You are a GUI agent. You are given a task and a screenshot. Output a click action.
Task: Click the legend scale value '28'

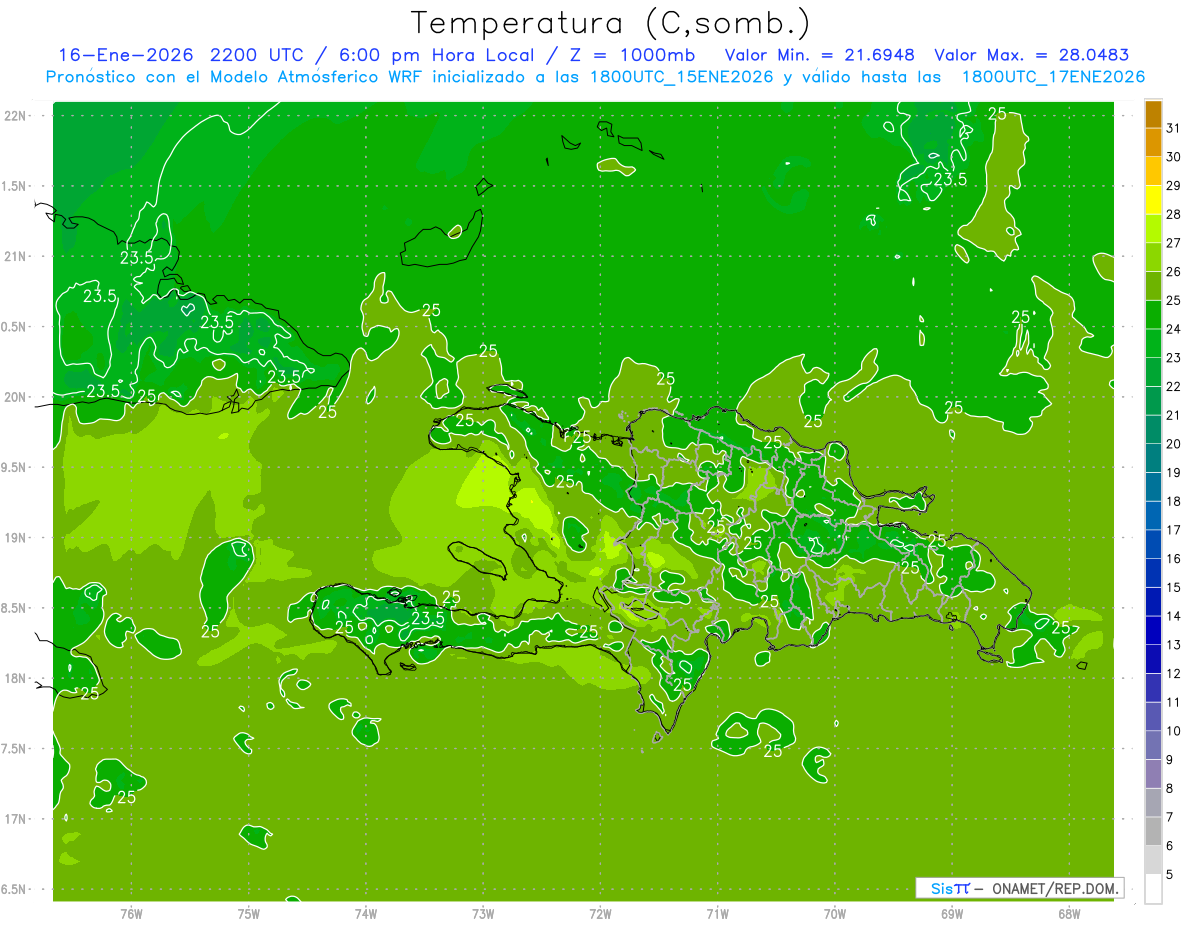click(x=1174, y=214)
